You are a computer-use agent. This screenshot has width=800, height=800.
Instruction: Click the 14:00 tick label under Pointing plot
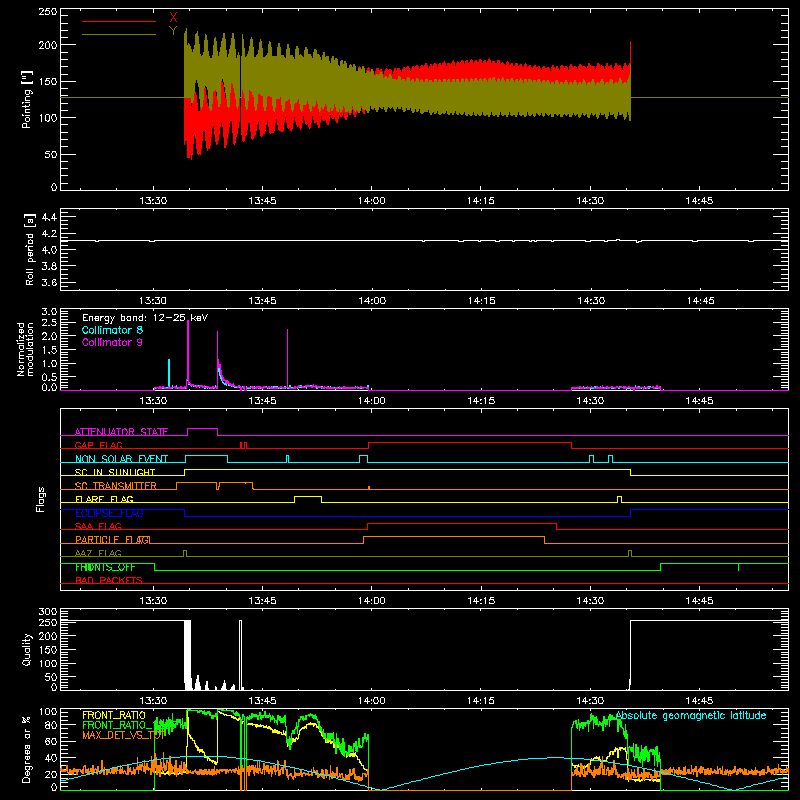[x=371, y=201]
